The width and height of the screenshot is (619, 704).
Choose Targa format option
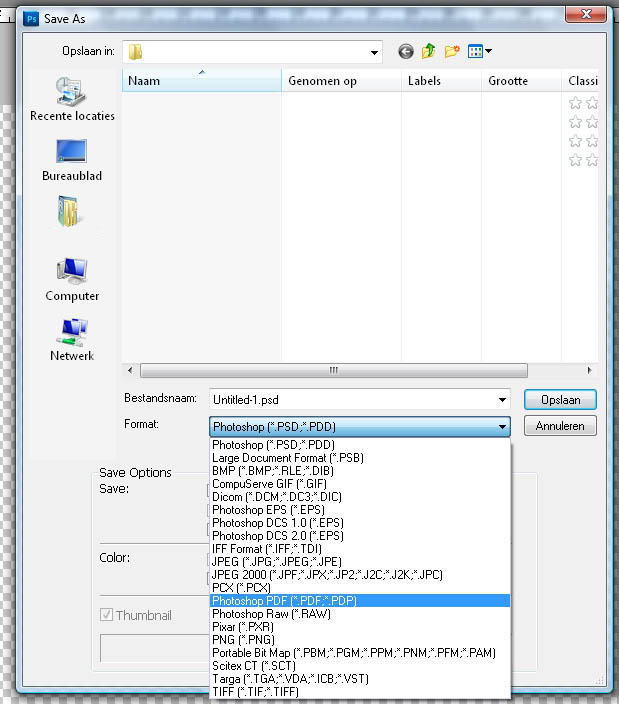coord(360,679)
